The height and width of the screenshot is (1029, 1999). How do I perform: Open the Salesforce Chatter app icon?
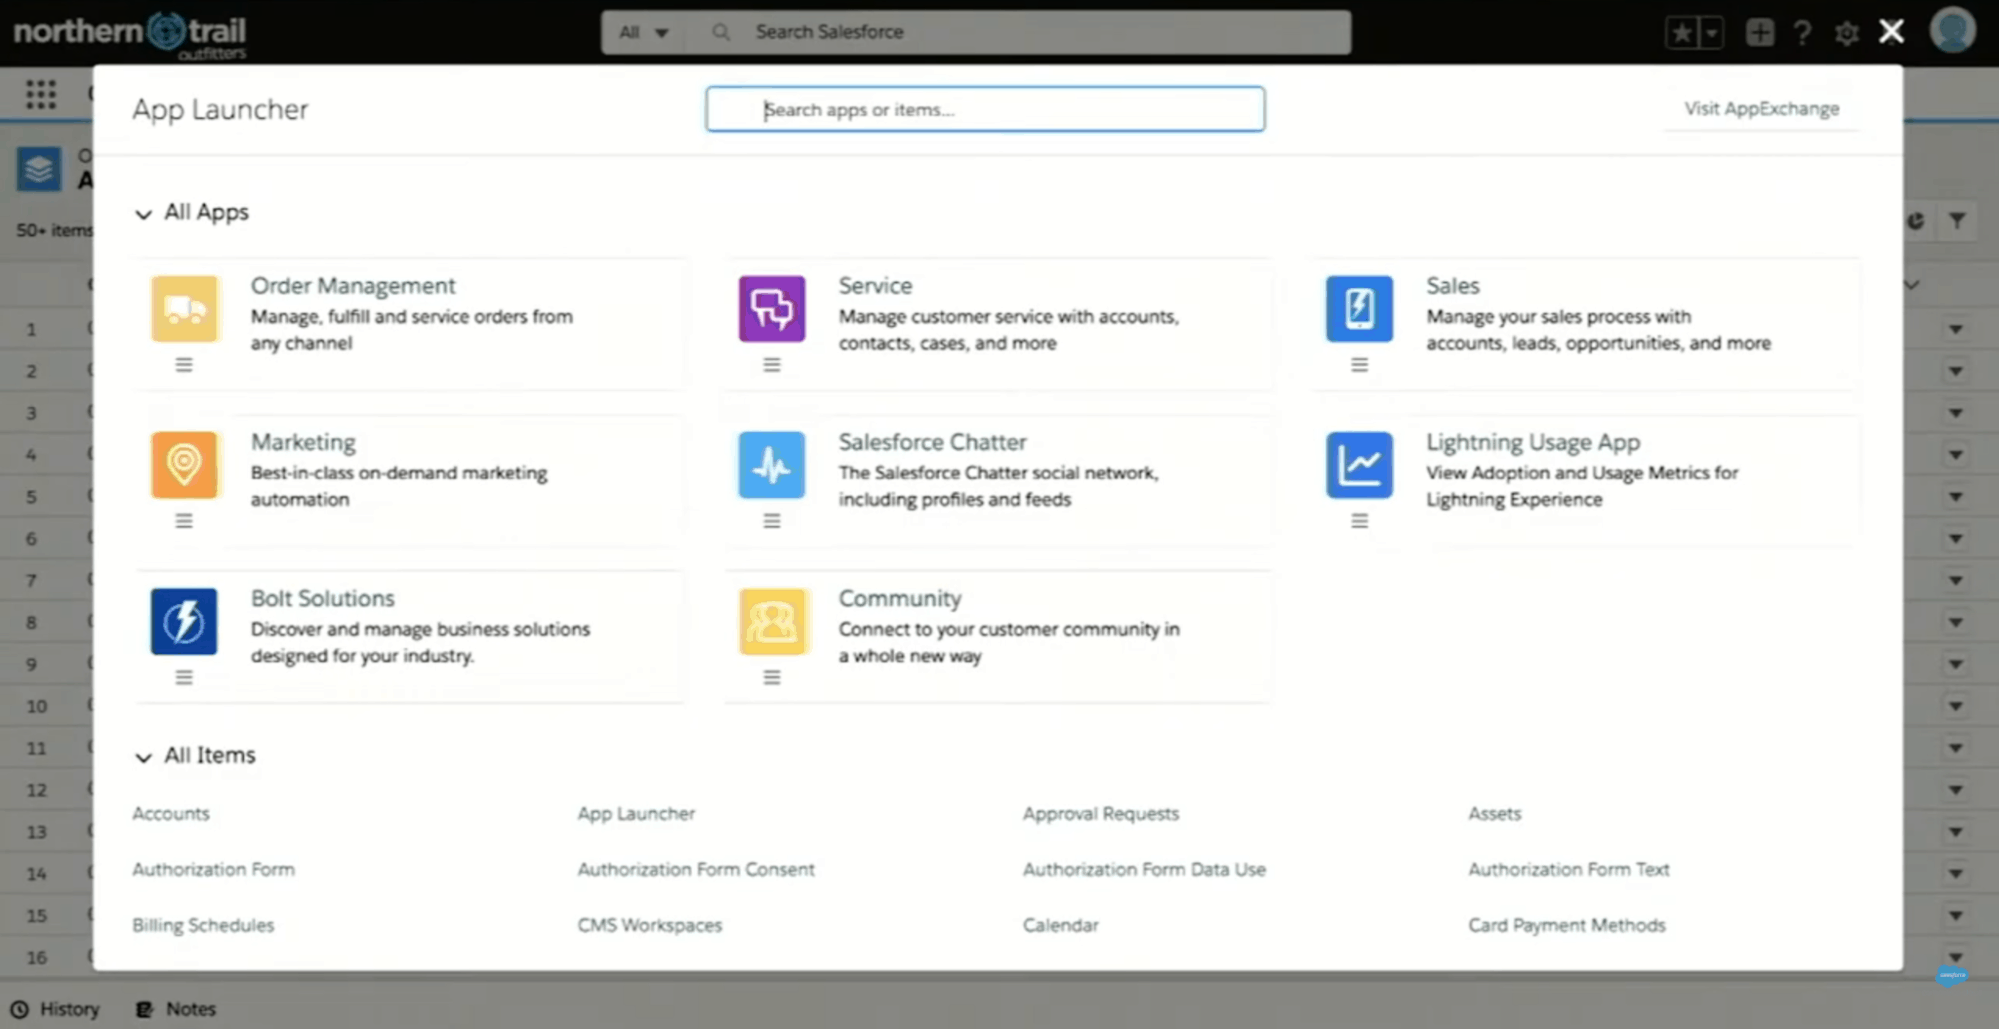click(x=771, y=465)
